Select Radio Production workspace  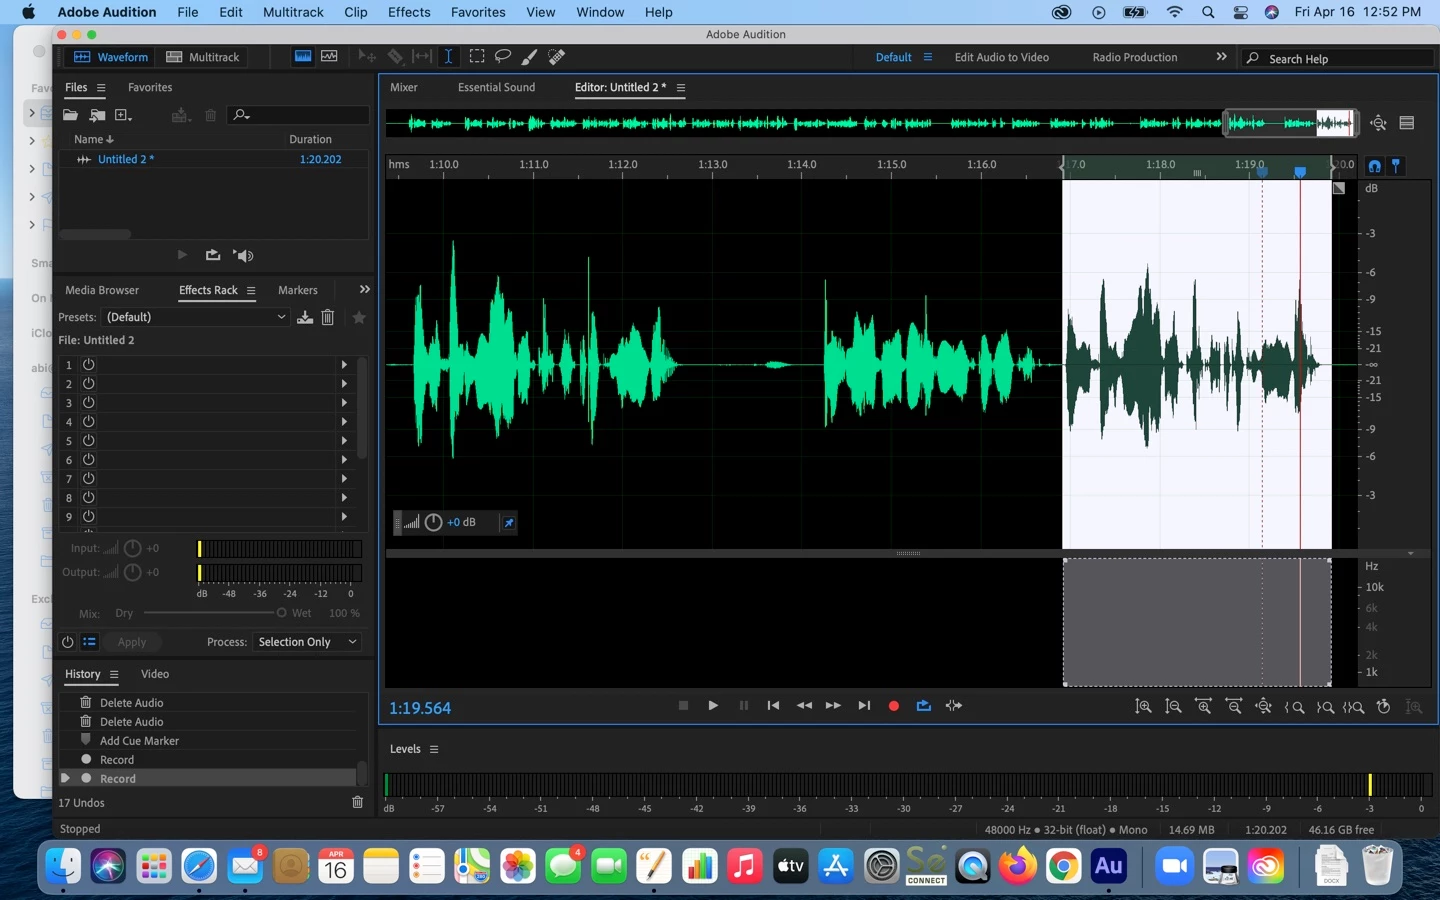click(x=1135, y=57)
